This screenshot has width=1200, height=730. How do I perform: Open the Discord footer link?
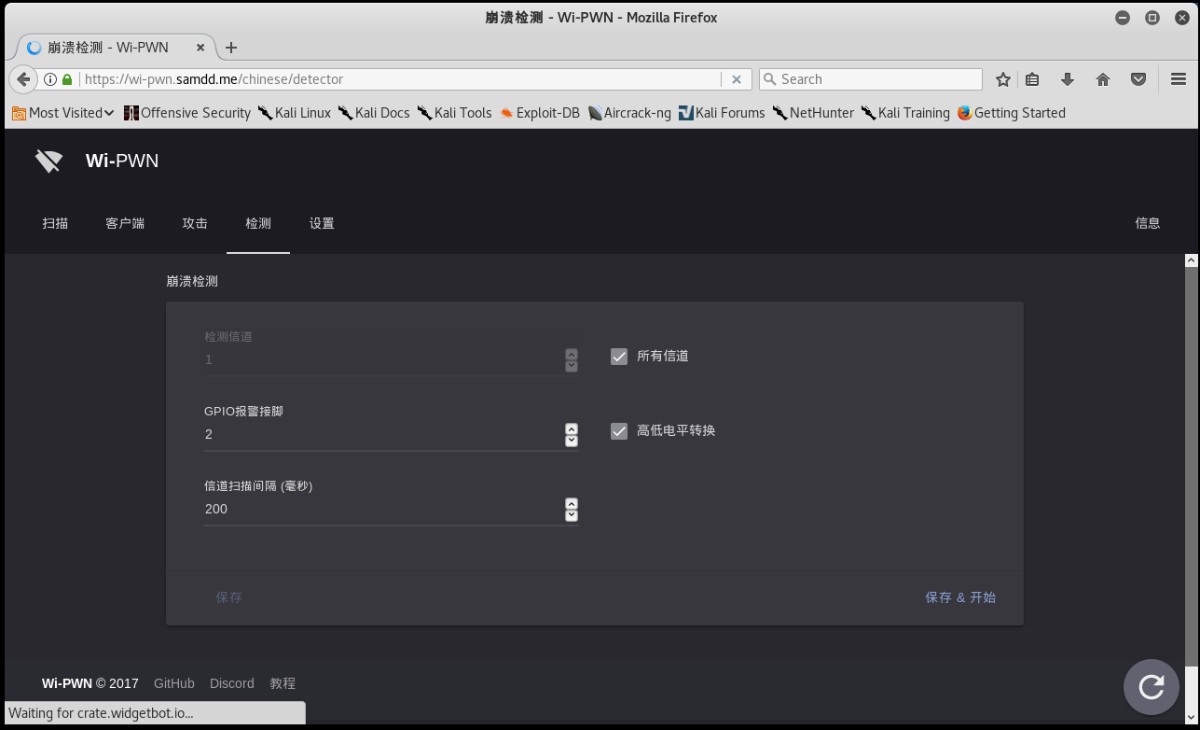pos(232,683)
